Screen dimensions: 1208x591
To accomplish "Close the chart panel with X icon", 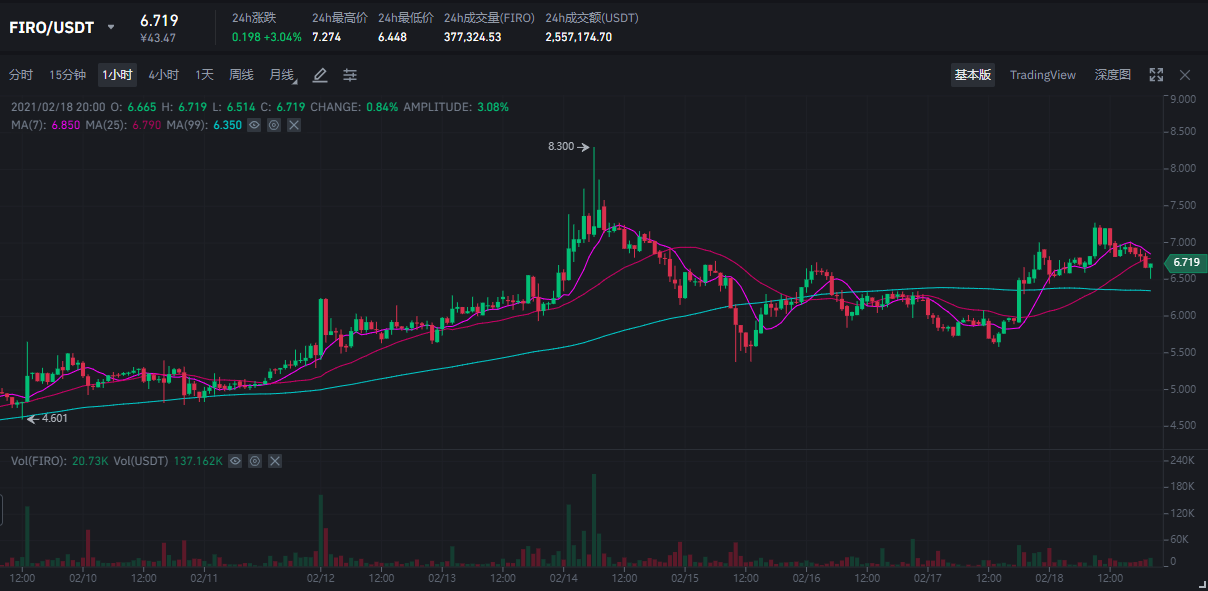I will point(1185,75).
